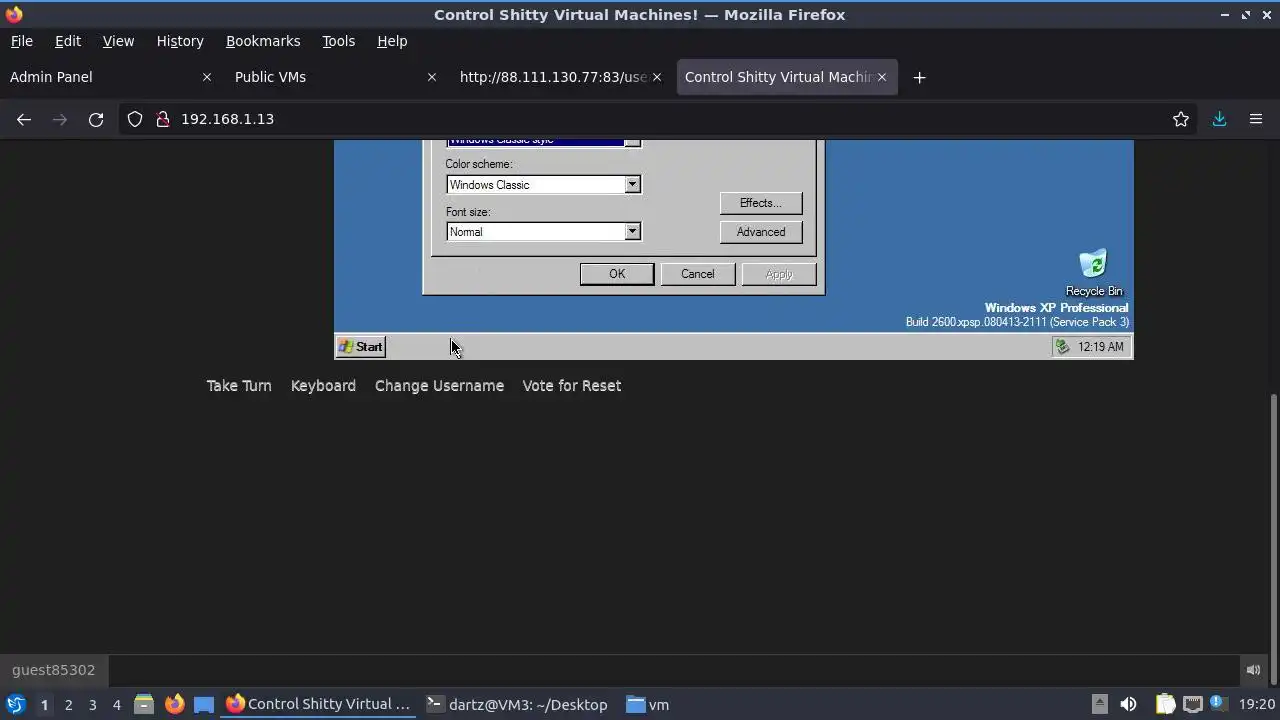Image resolution: width=1280 pixels, height=720 pixels.
Task: Open the History menu
Action: pos(180,41)
